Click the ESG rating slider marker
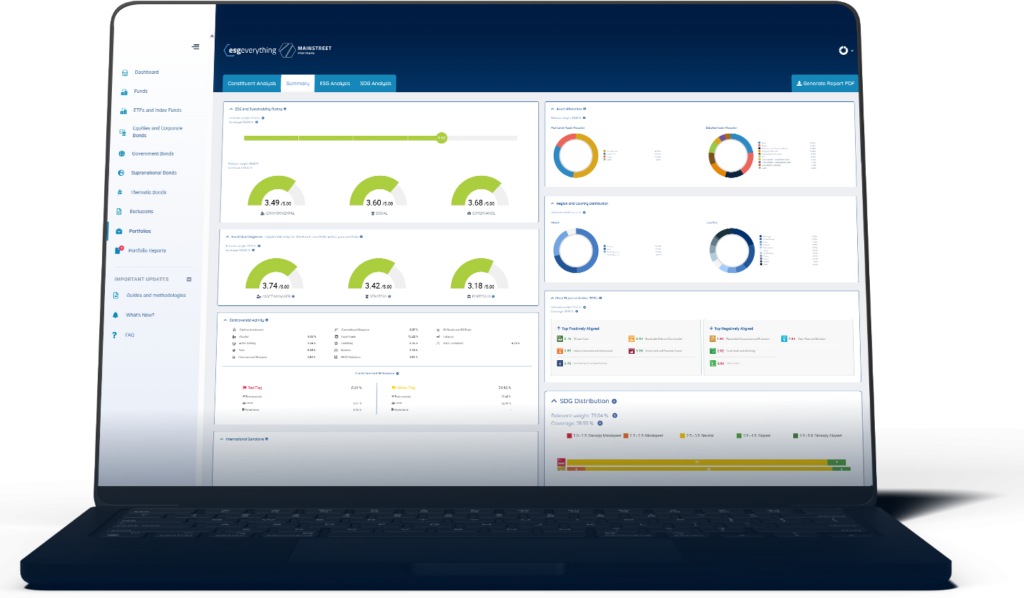The height and width of the screenshot is (598, 1024). [x=441, y=138]
